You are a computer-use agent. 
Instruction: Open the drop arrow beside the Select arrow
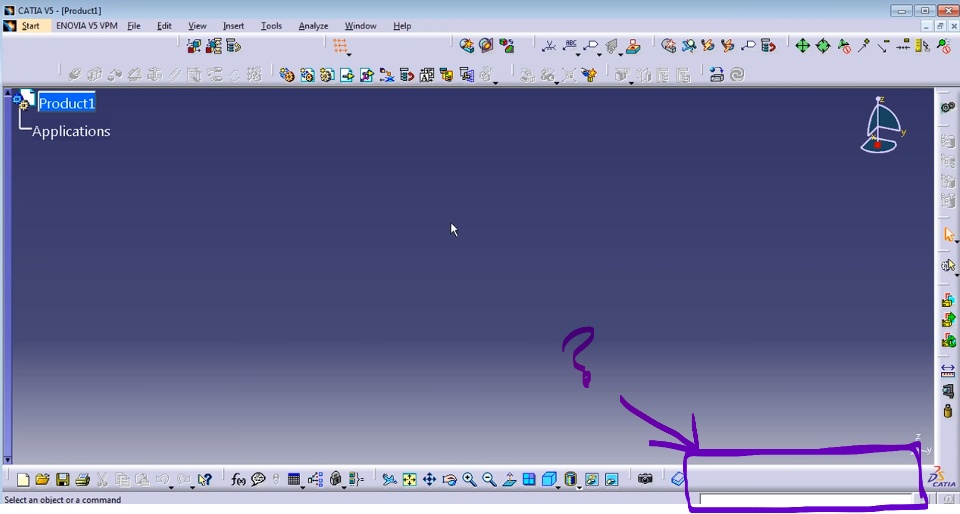click(x=956, y=242)
